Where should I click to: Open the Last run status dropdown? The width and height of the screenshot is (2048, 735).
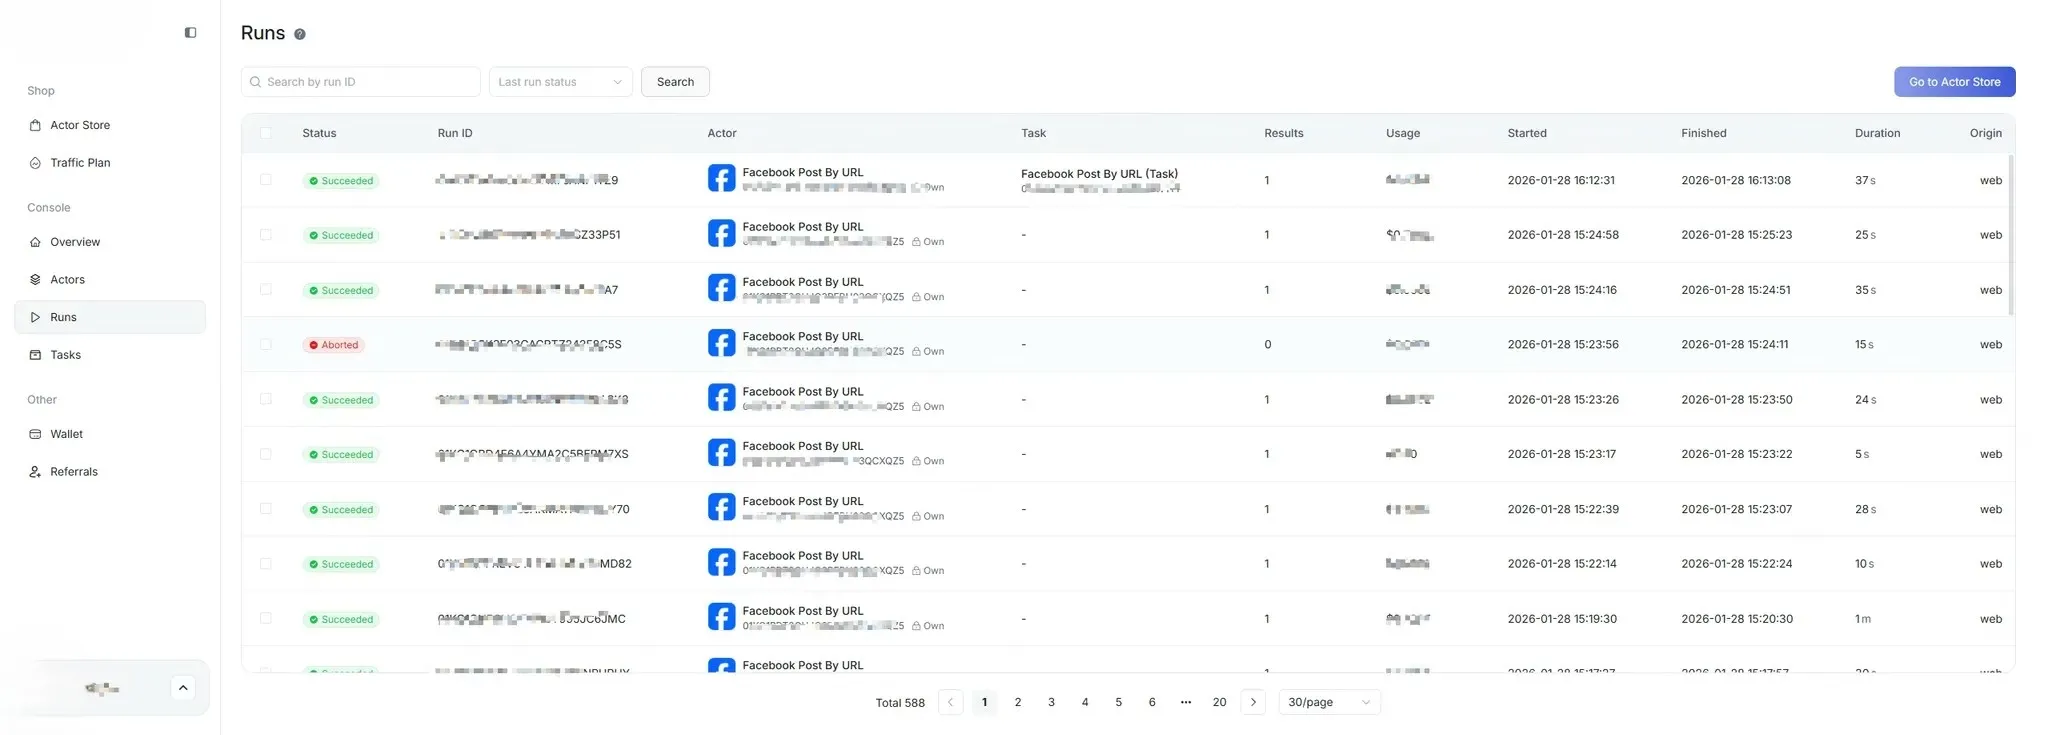560,82
